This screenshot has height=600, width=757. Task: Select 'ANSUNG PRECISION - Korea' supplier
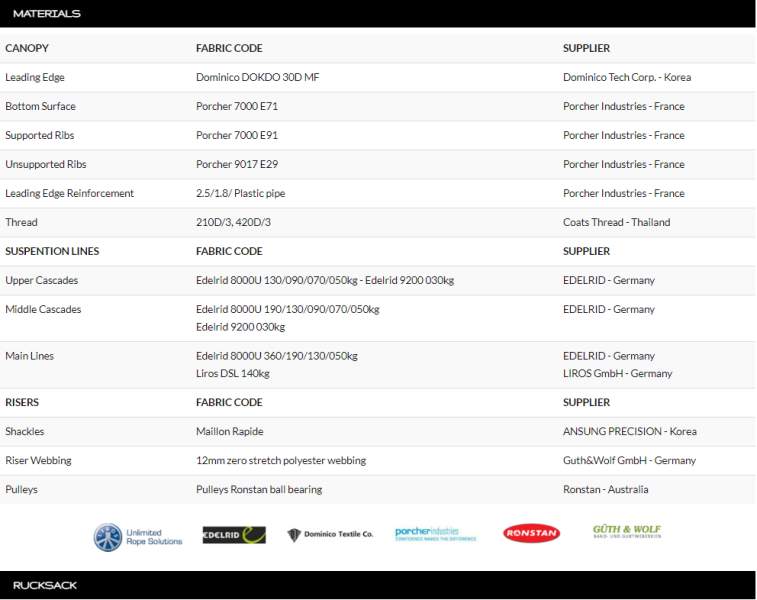[x=630, y=431]
